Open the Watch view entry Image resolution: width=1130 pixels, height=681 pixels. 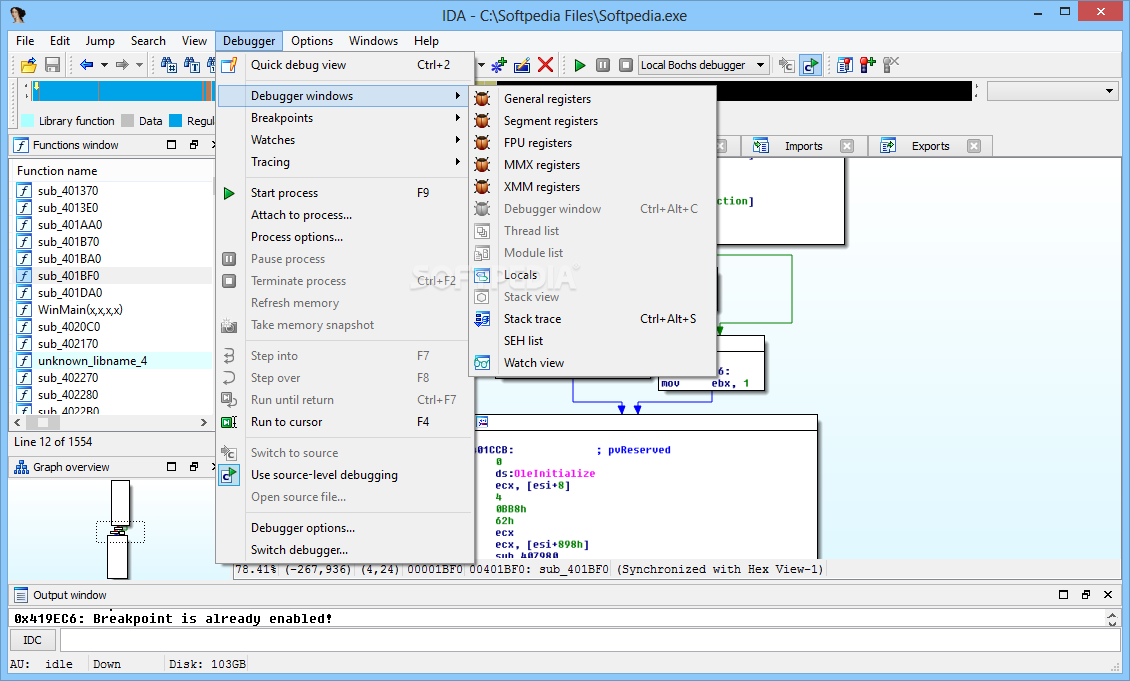[593, 362]
